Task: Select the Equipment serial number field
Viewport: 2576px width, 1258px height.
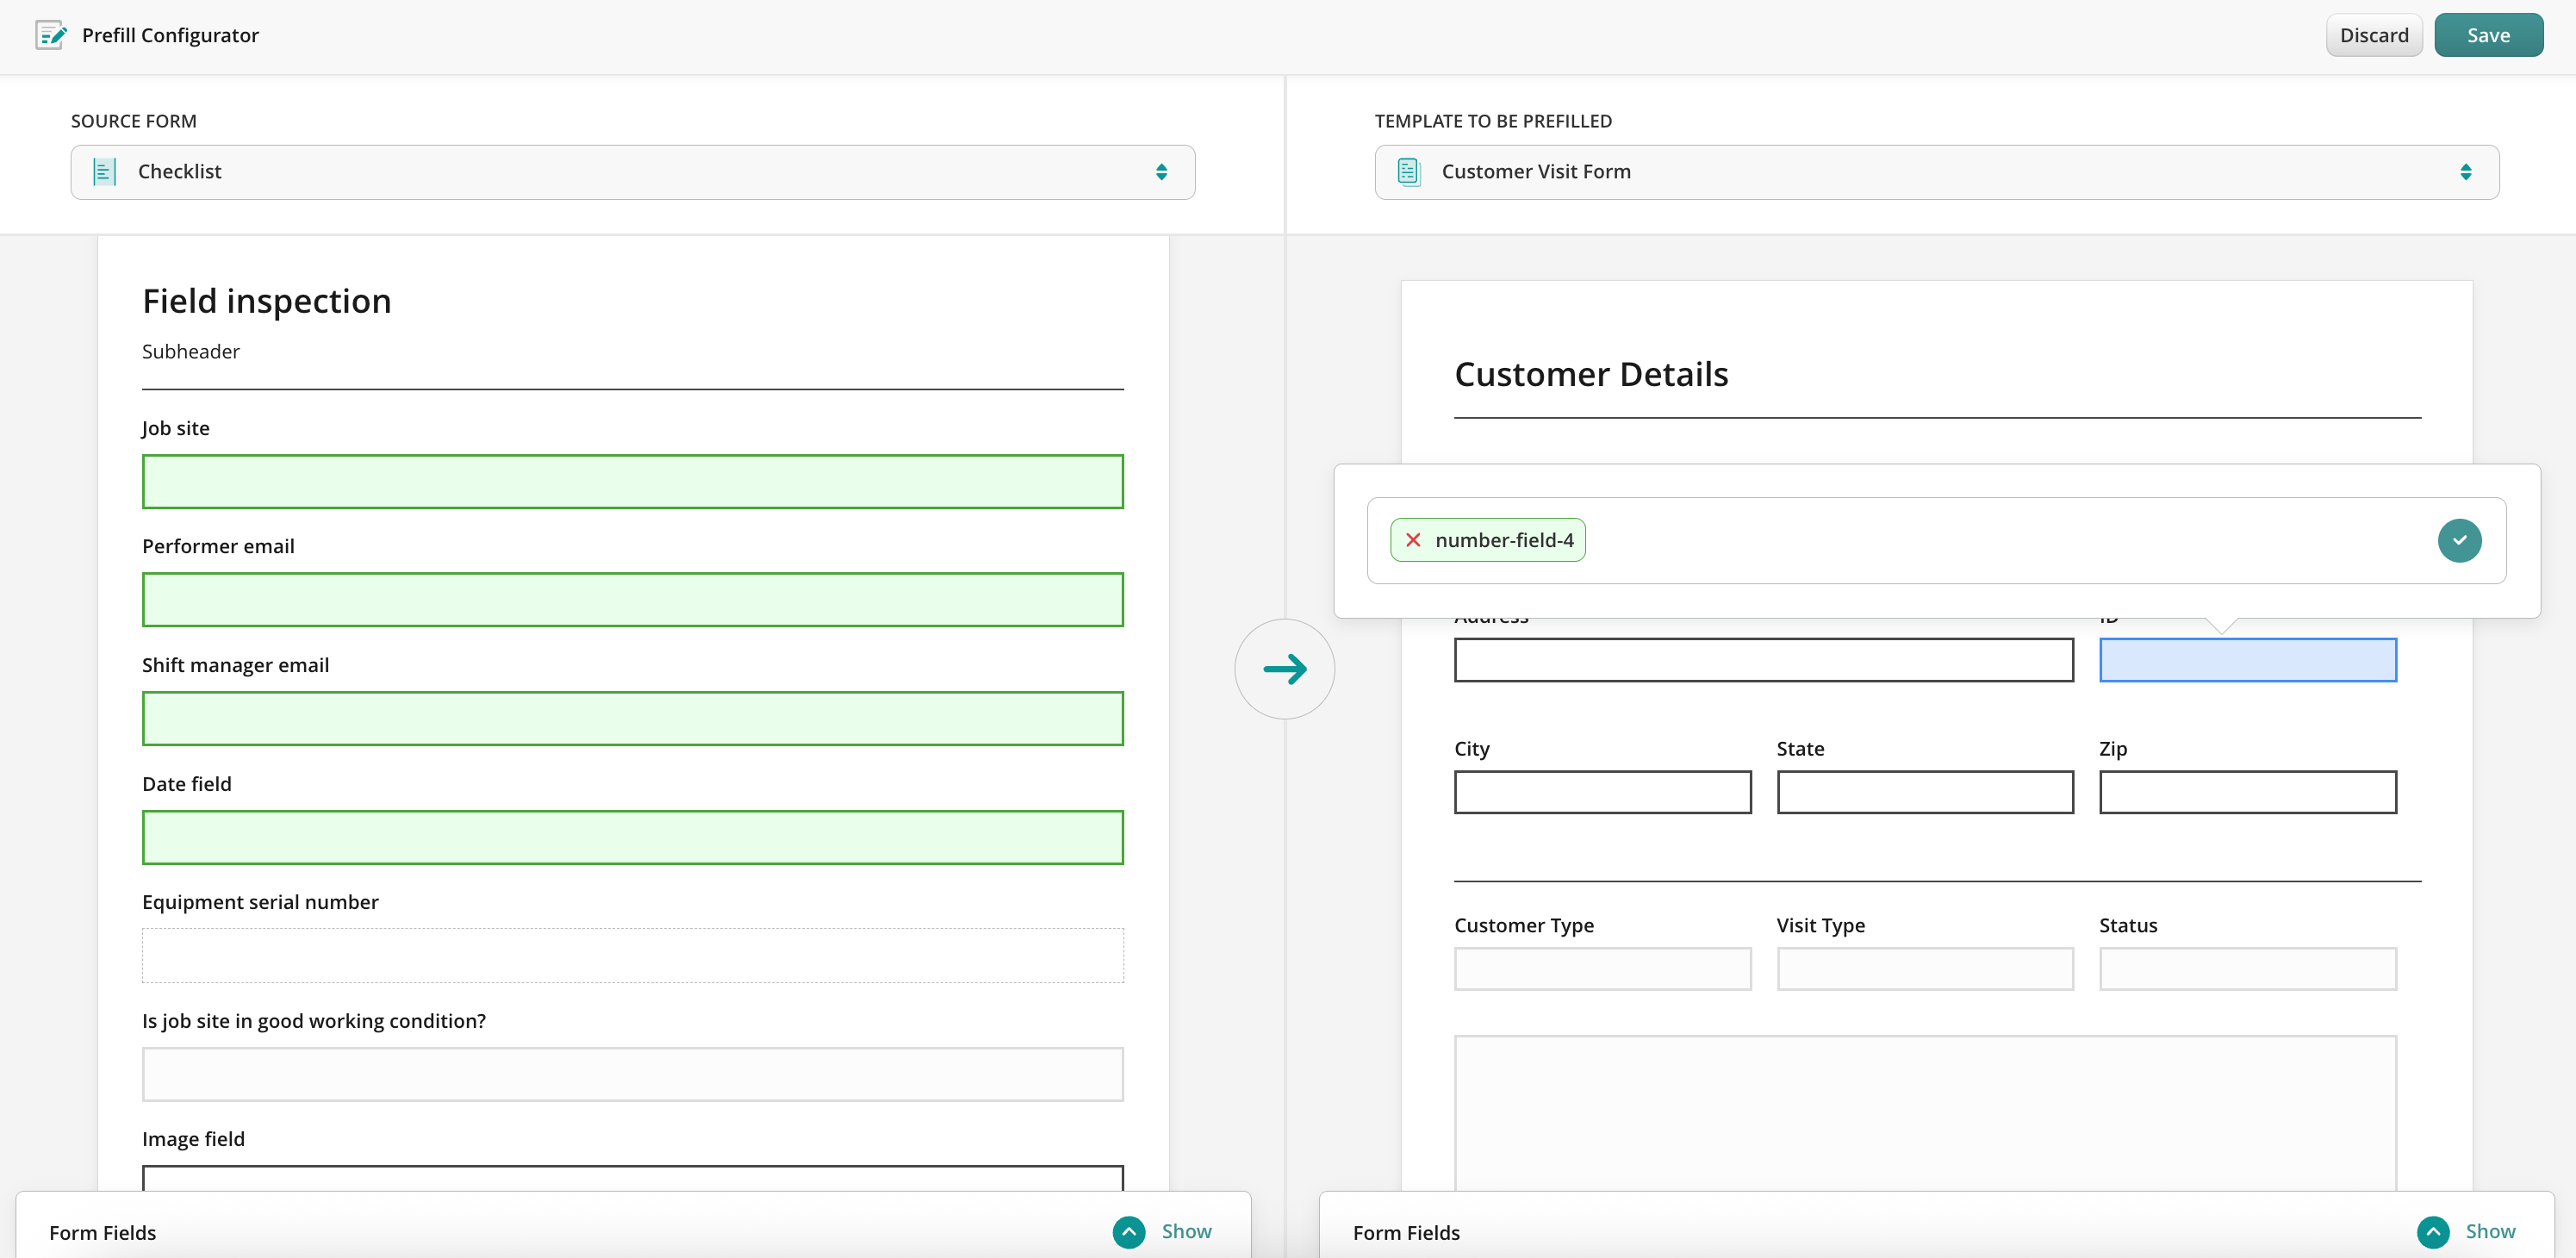Action: (x=632, y=956)
